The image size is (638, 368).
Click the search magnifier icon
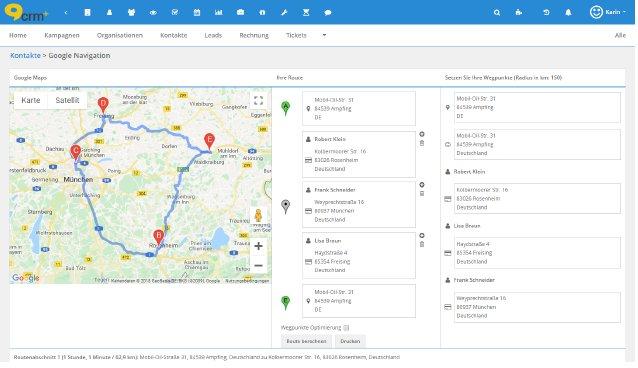(497, 13)
